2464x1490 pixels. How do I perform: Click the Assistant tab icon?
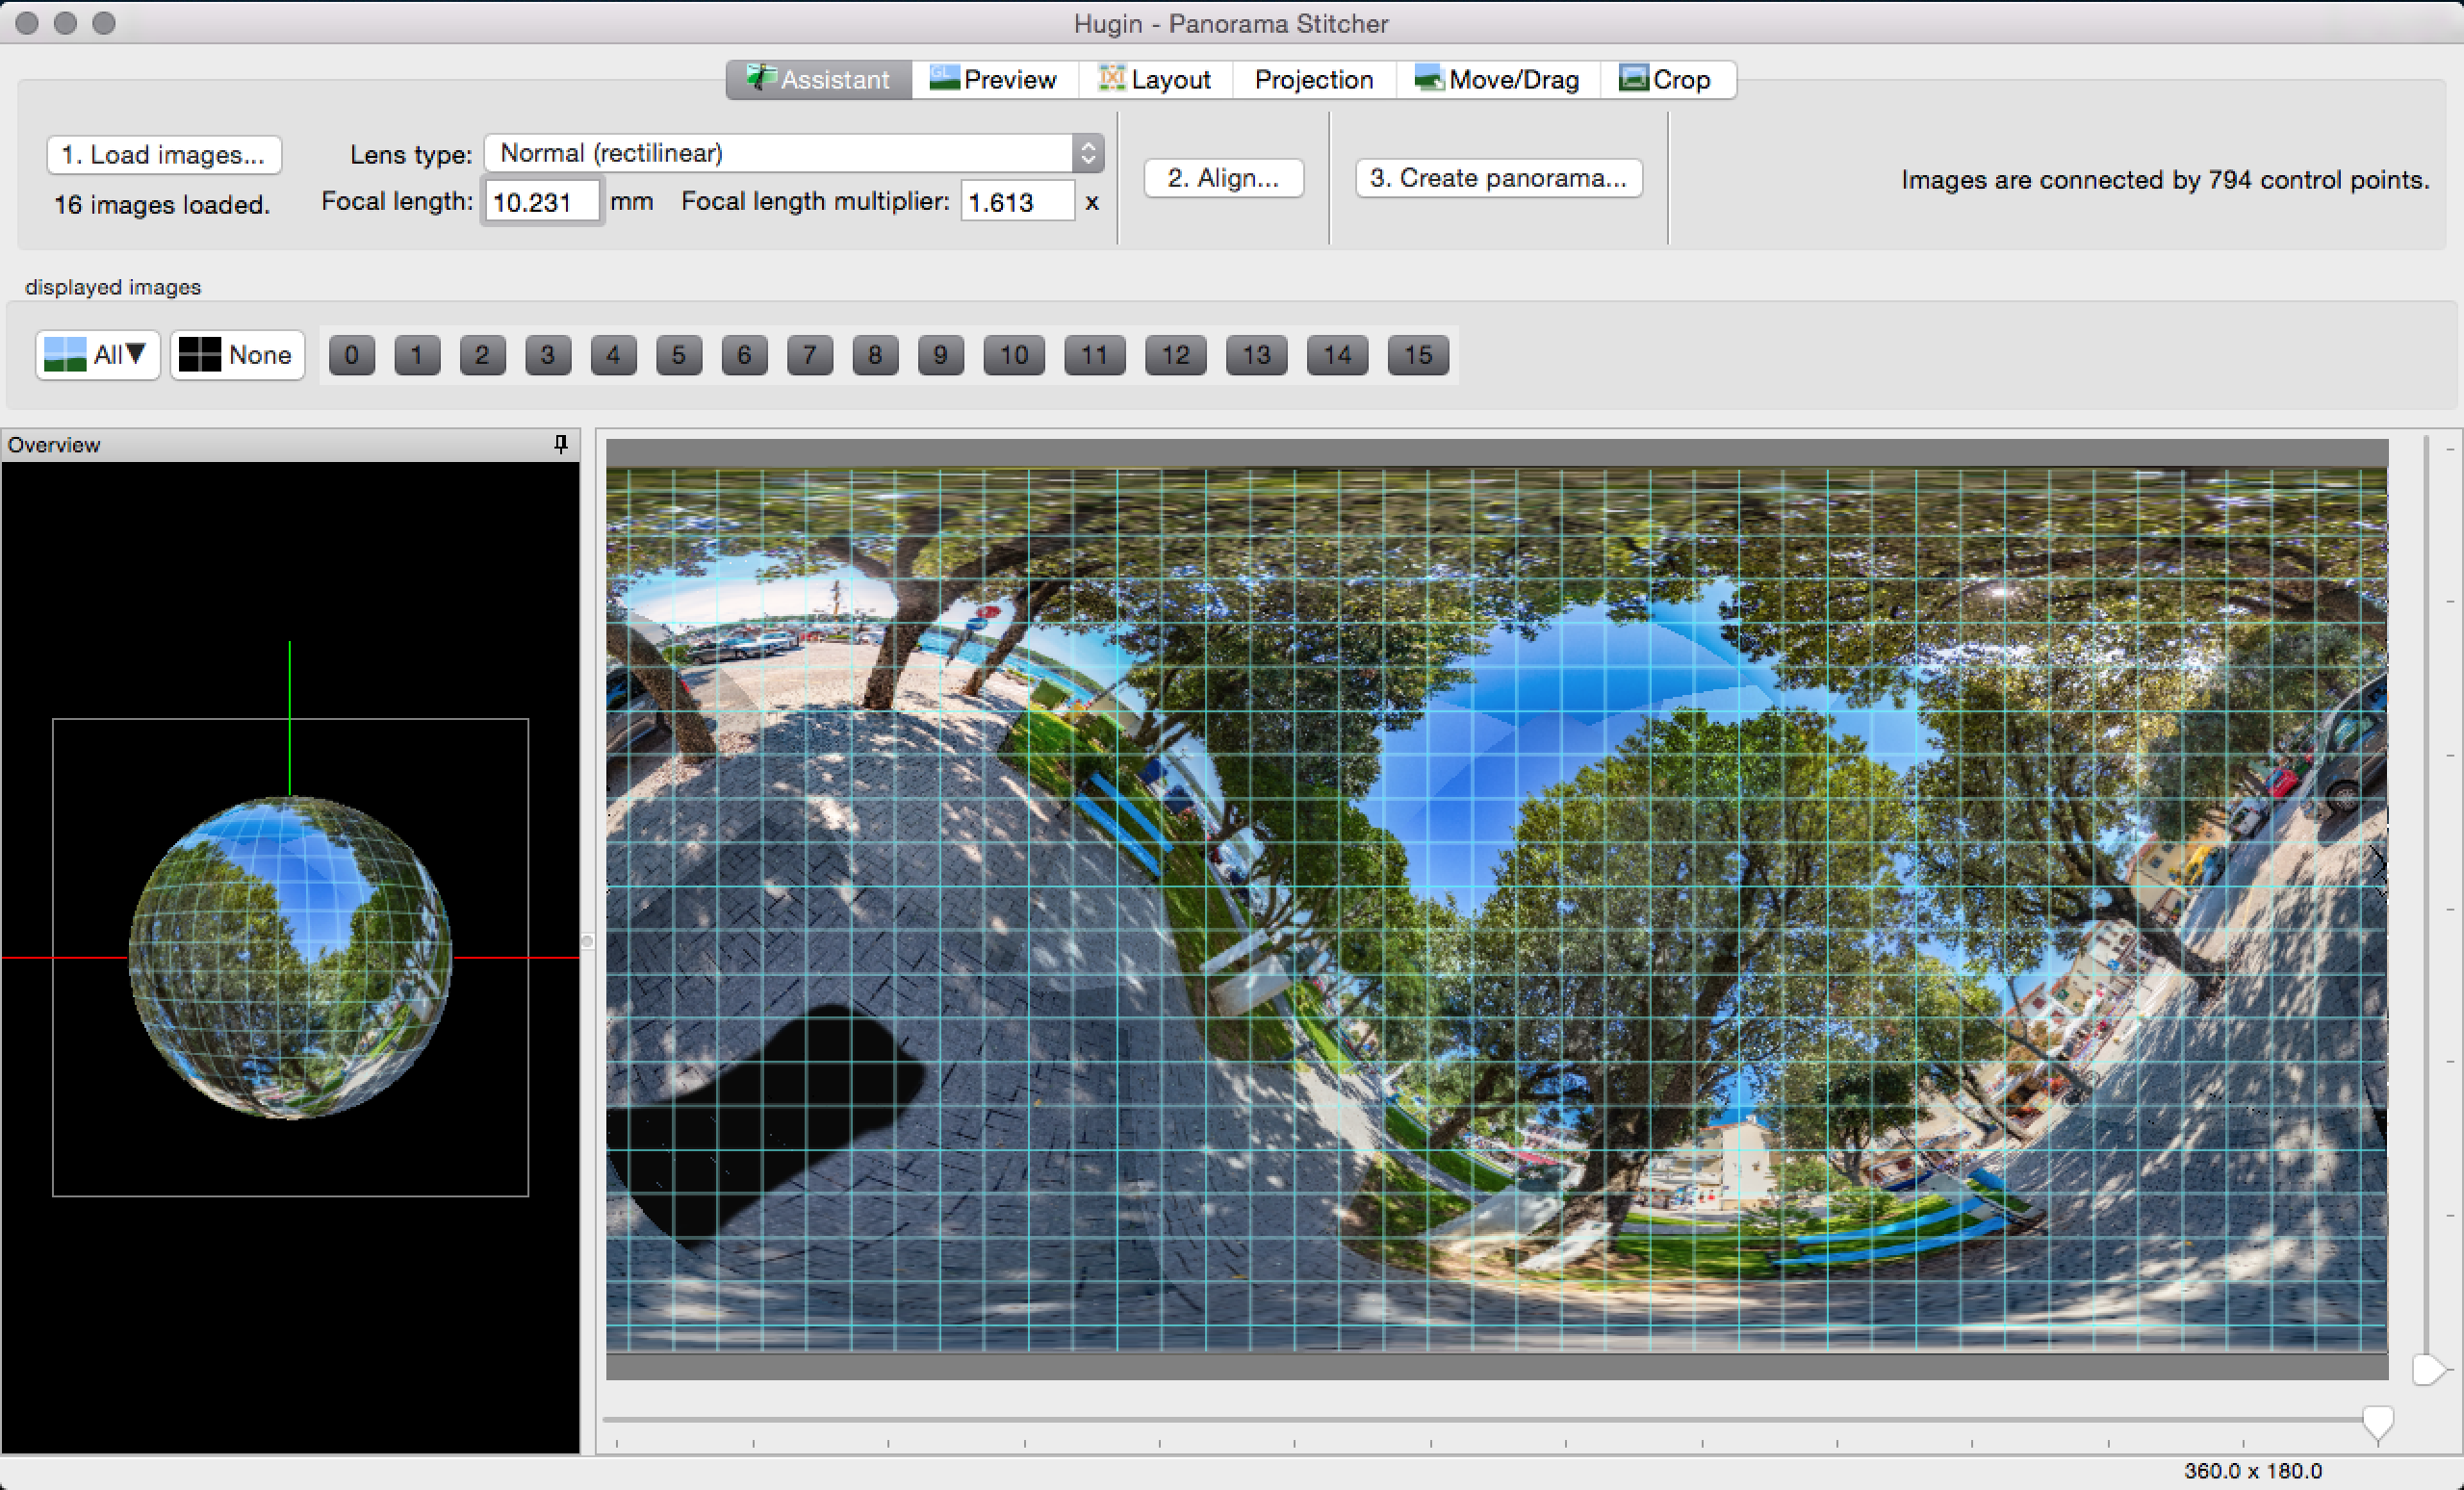coord(762,78)
